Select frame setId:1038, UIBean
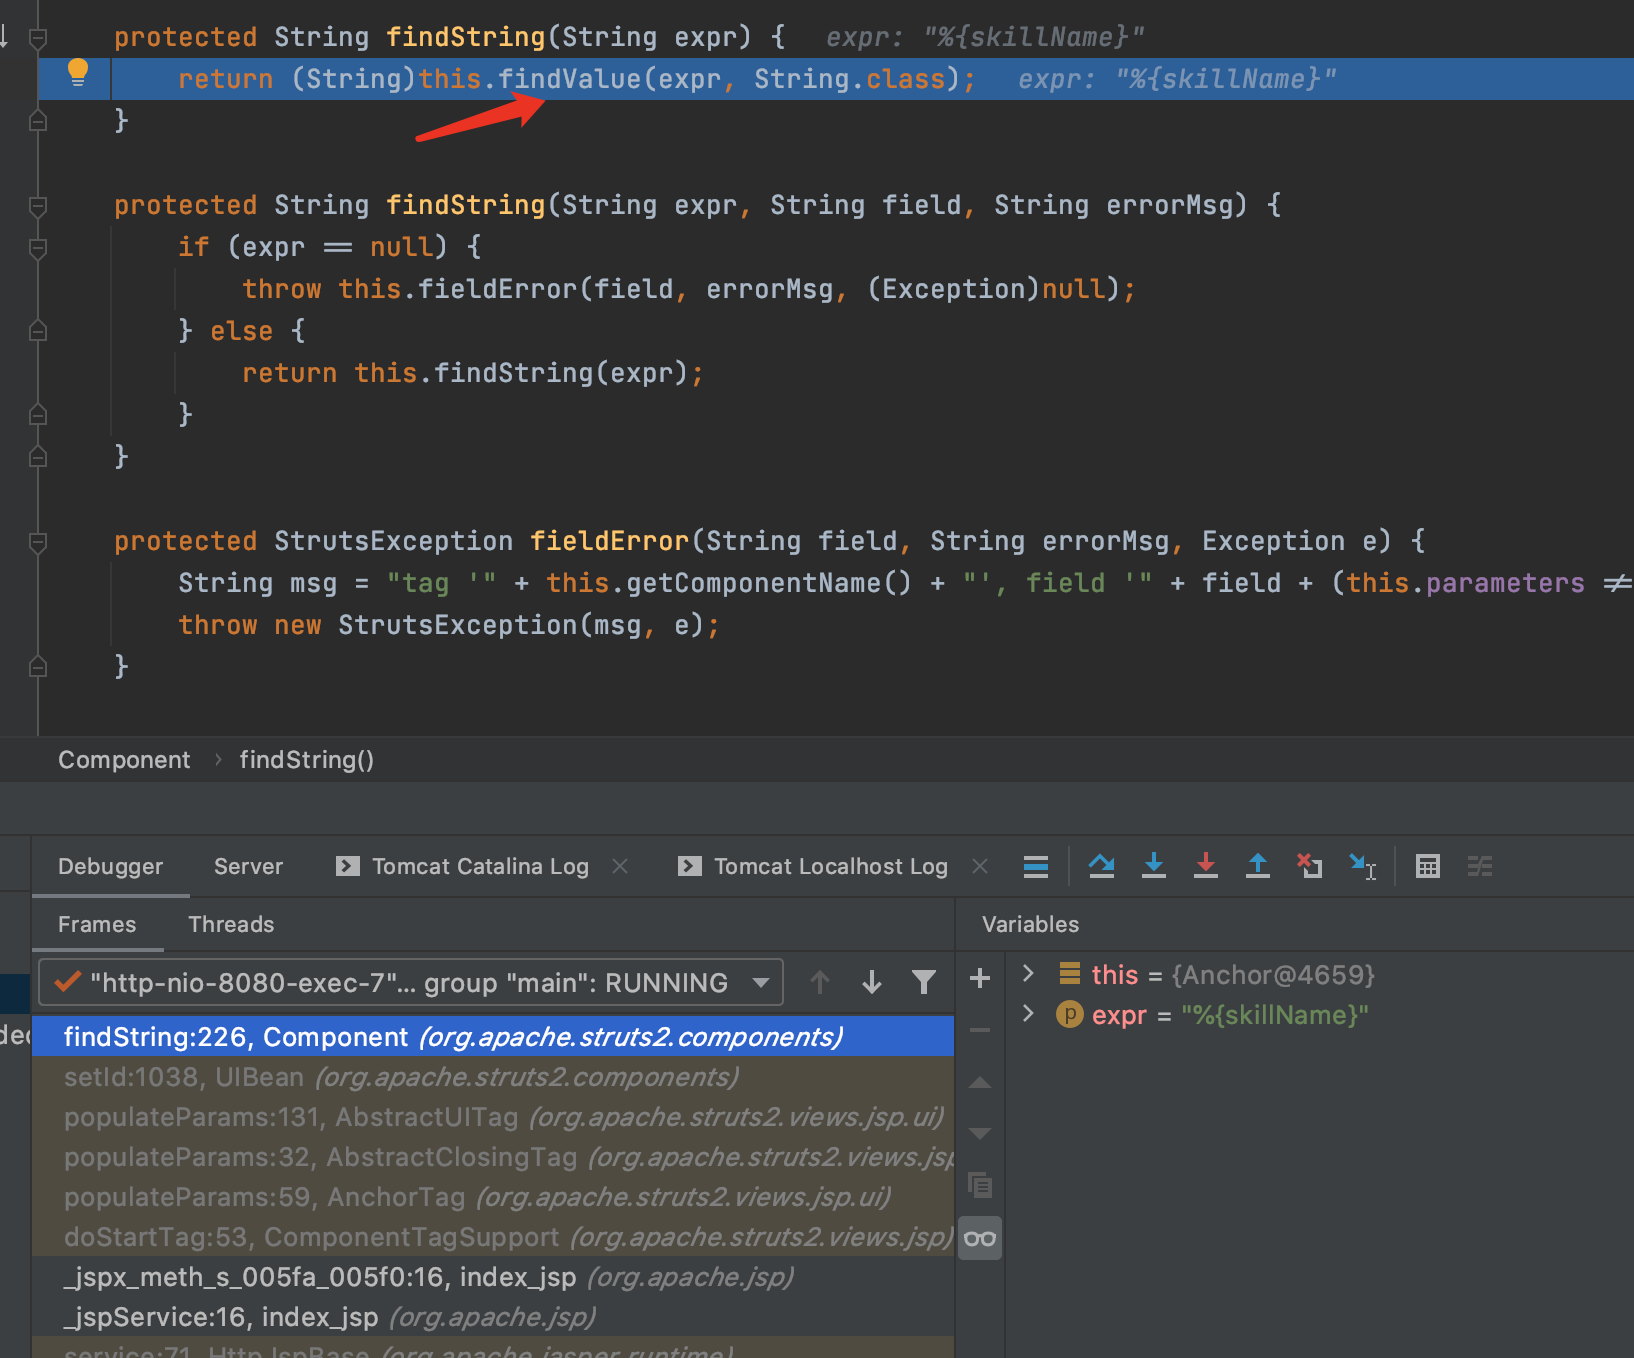The height and width of the screenshot is (1358, 1634). click(x=493, y=1077)
